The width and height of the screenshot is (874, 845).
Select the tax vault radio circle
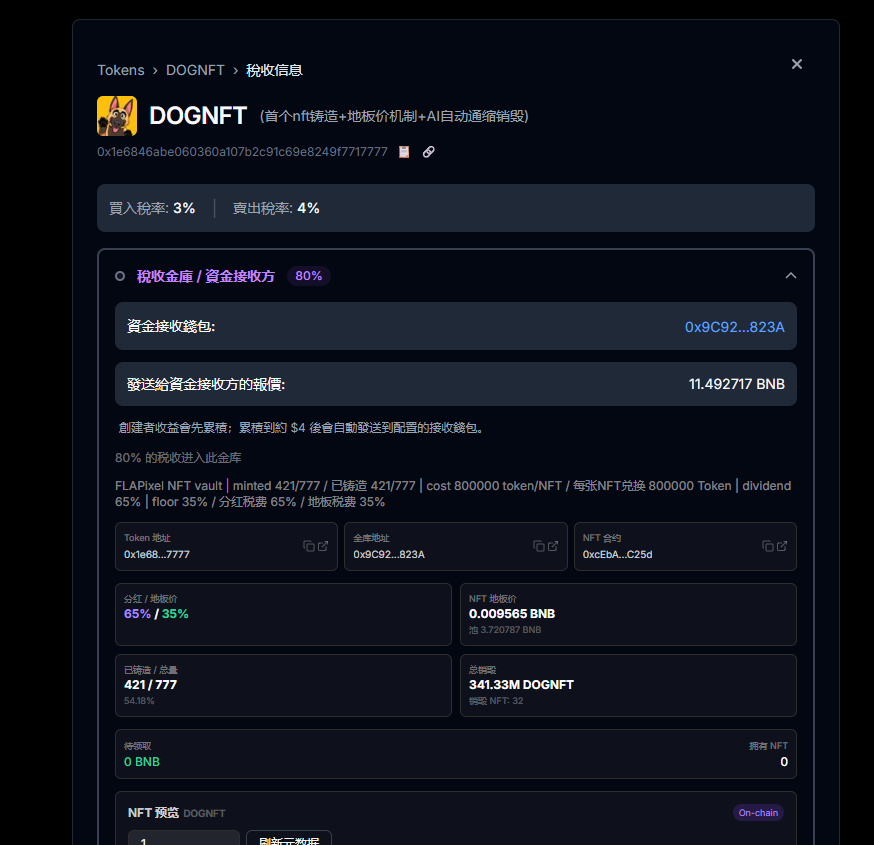(120, 276)
